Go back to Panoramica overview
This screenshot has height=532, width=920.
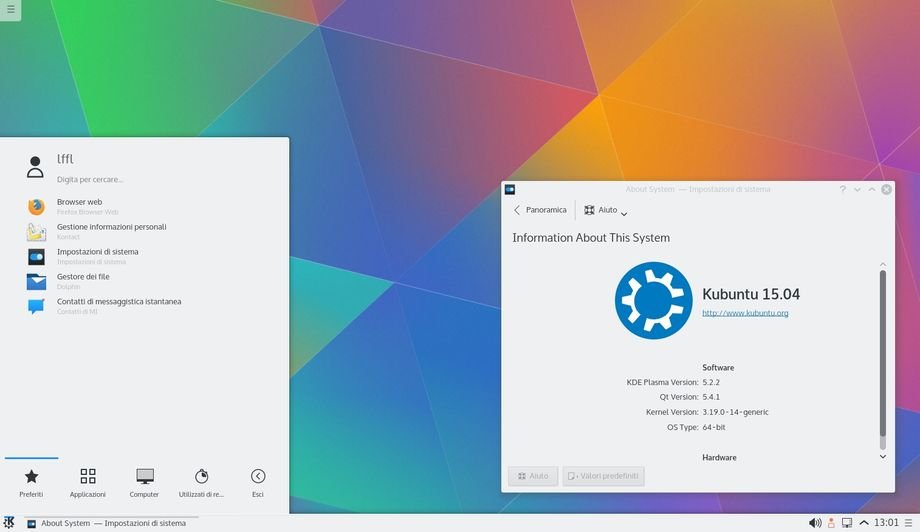click(x=539, y=210)
